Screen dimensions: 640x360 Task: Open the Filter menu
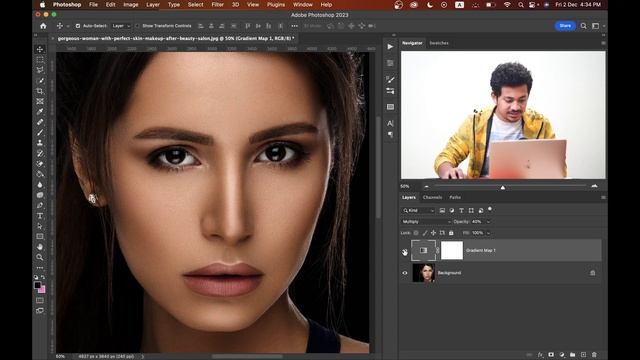pyautogui.click(x=218, y=4)
